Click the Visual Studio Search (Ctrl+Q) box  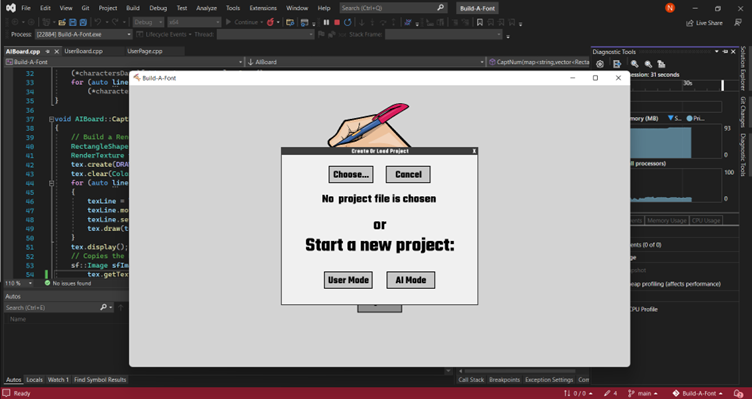[393, 8]
